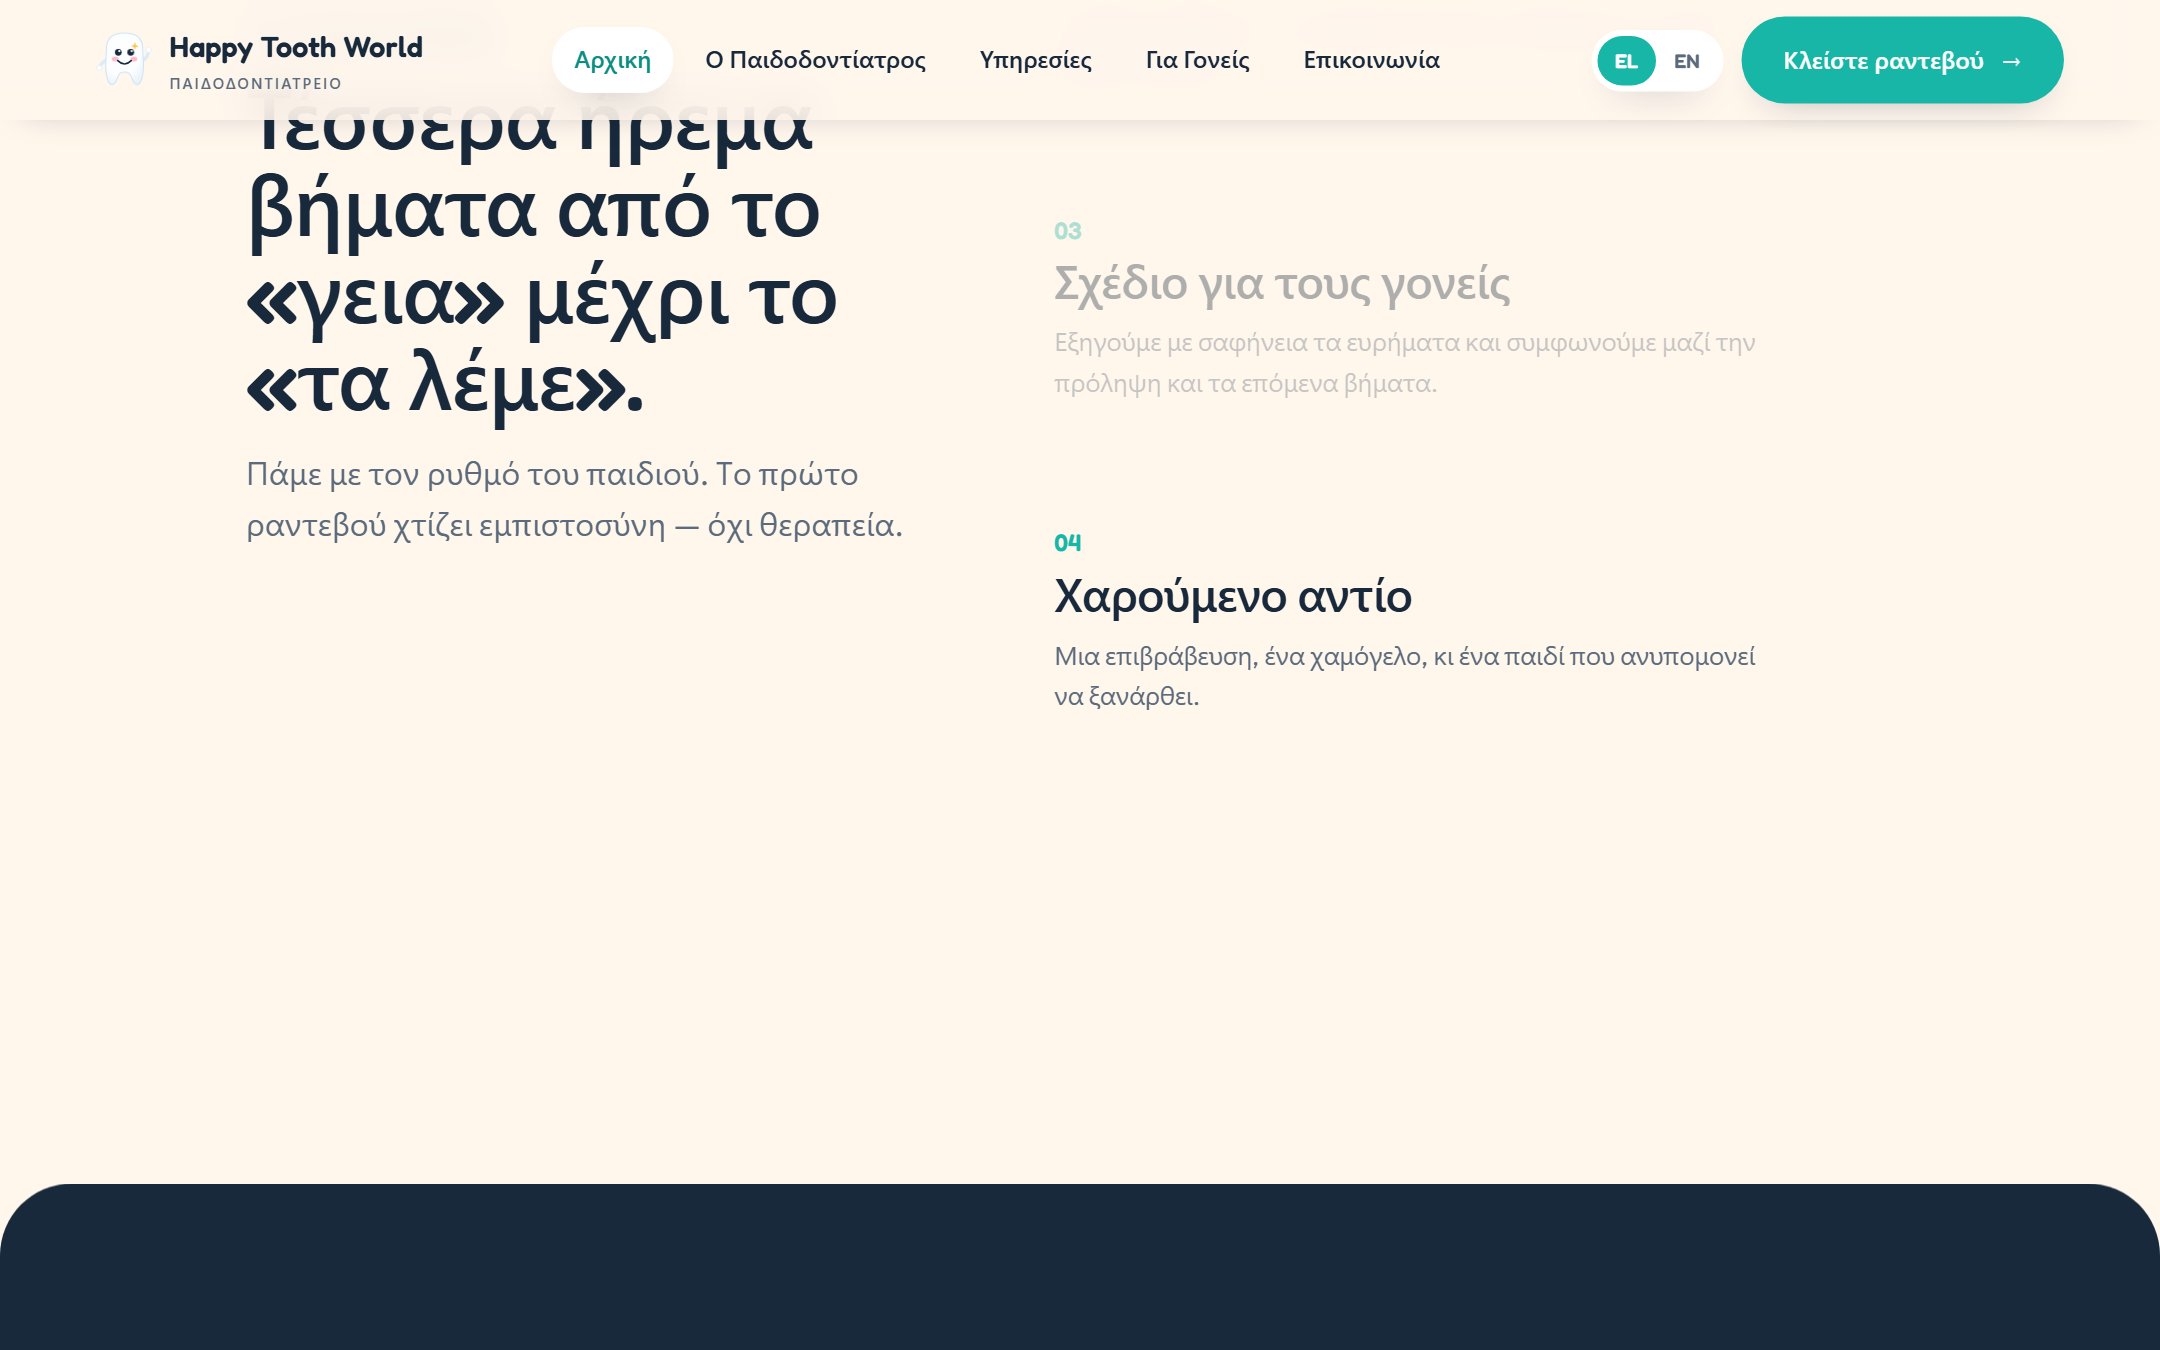This screenshot has height=1350, width=2160.
Task: Click the smiling tooth mascot logo
Action: coord(124,59)
